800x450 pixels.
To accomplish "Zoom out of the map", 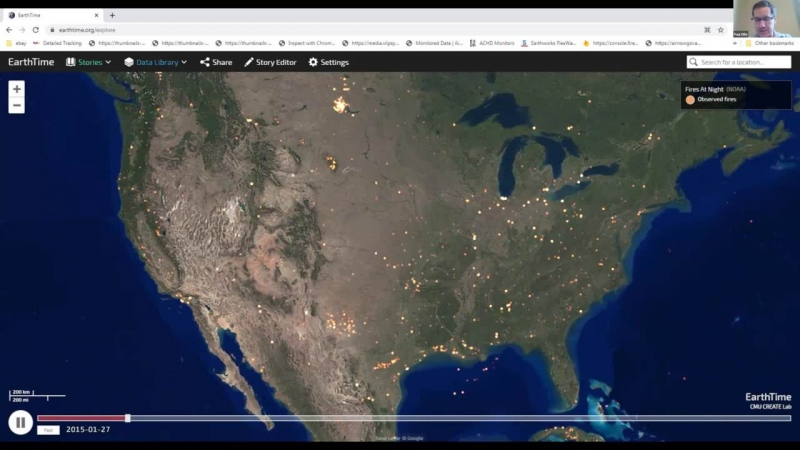I will [x=17, y=106].
